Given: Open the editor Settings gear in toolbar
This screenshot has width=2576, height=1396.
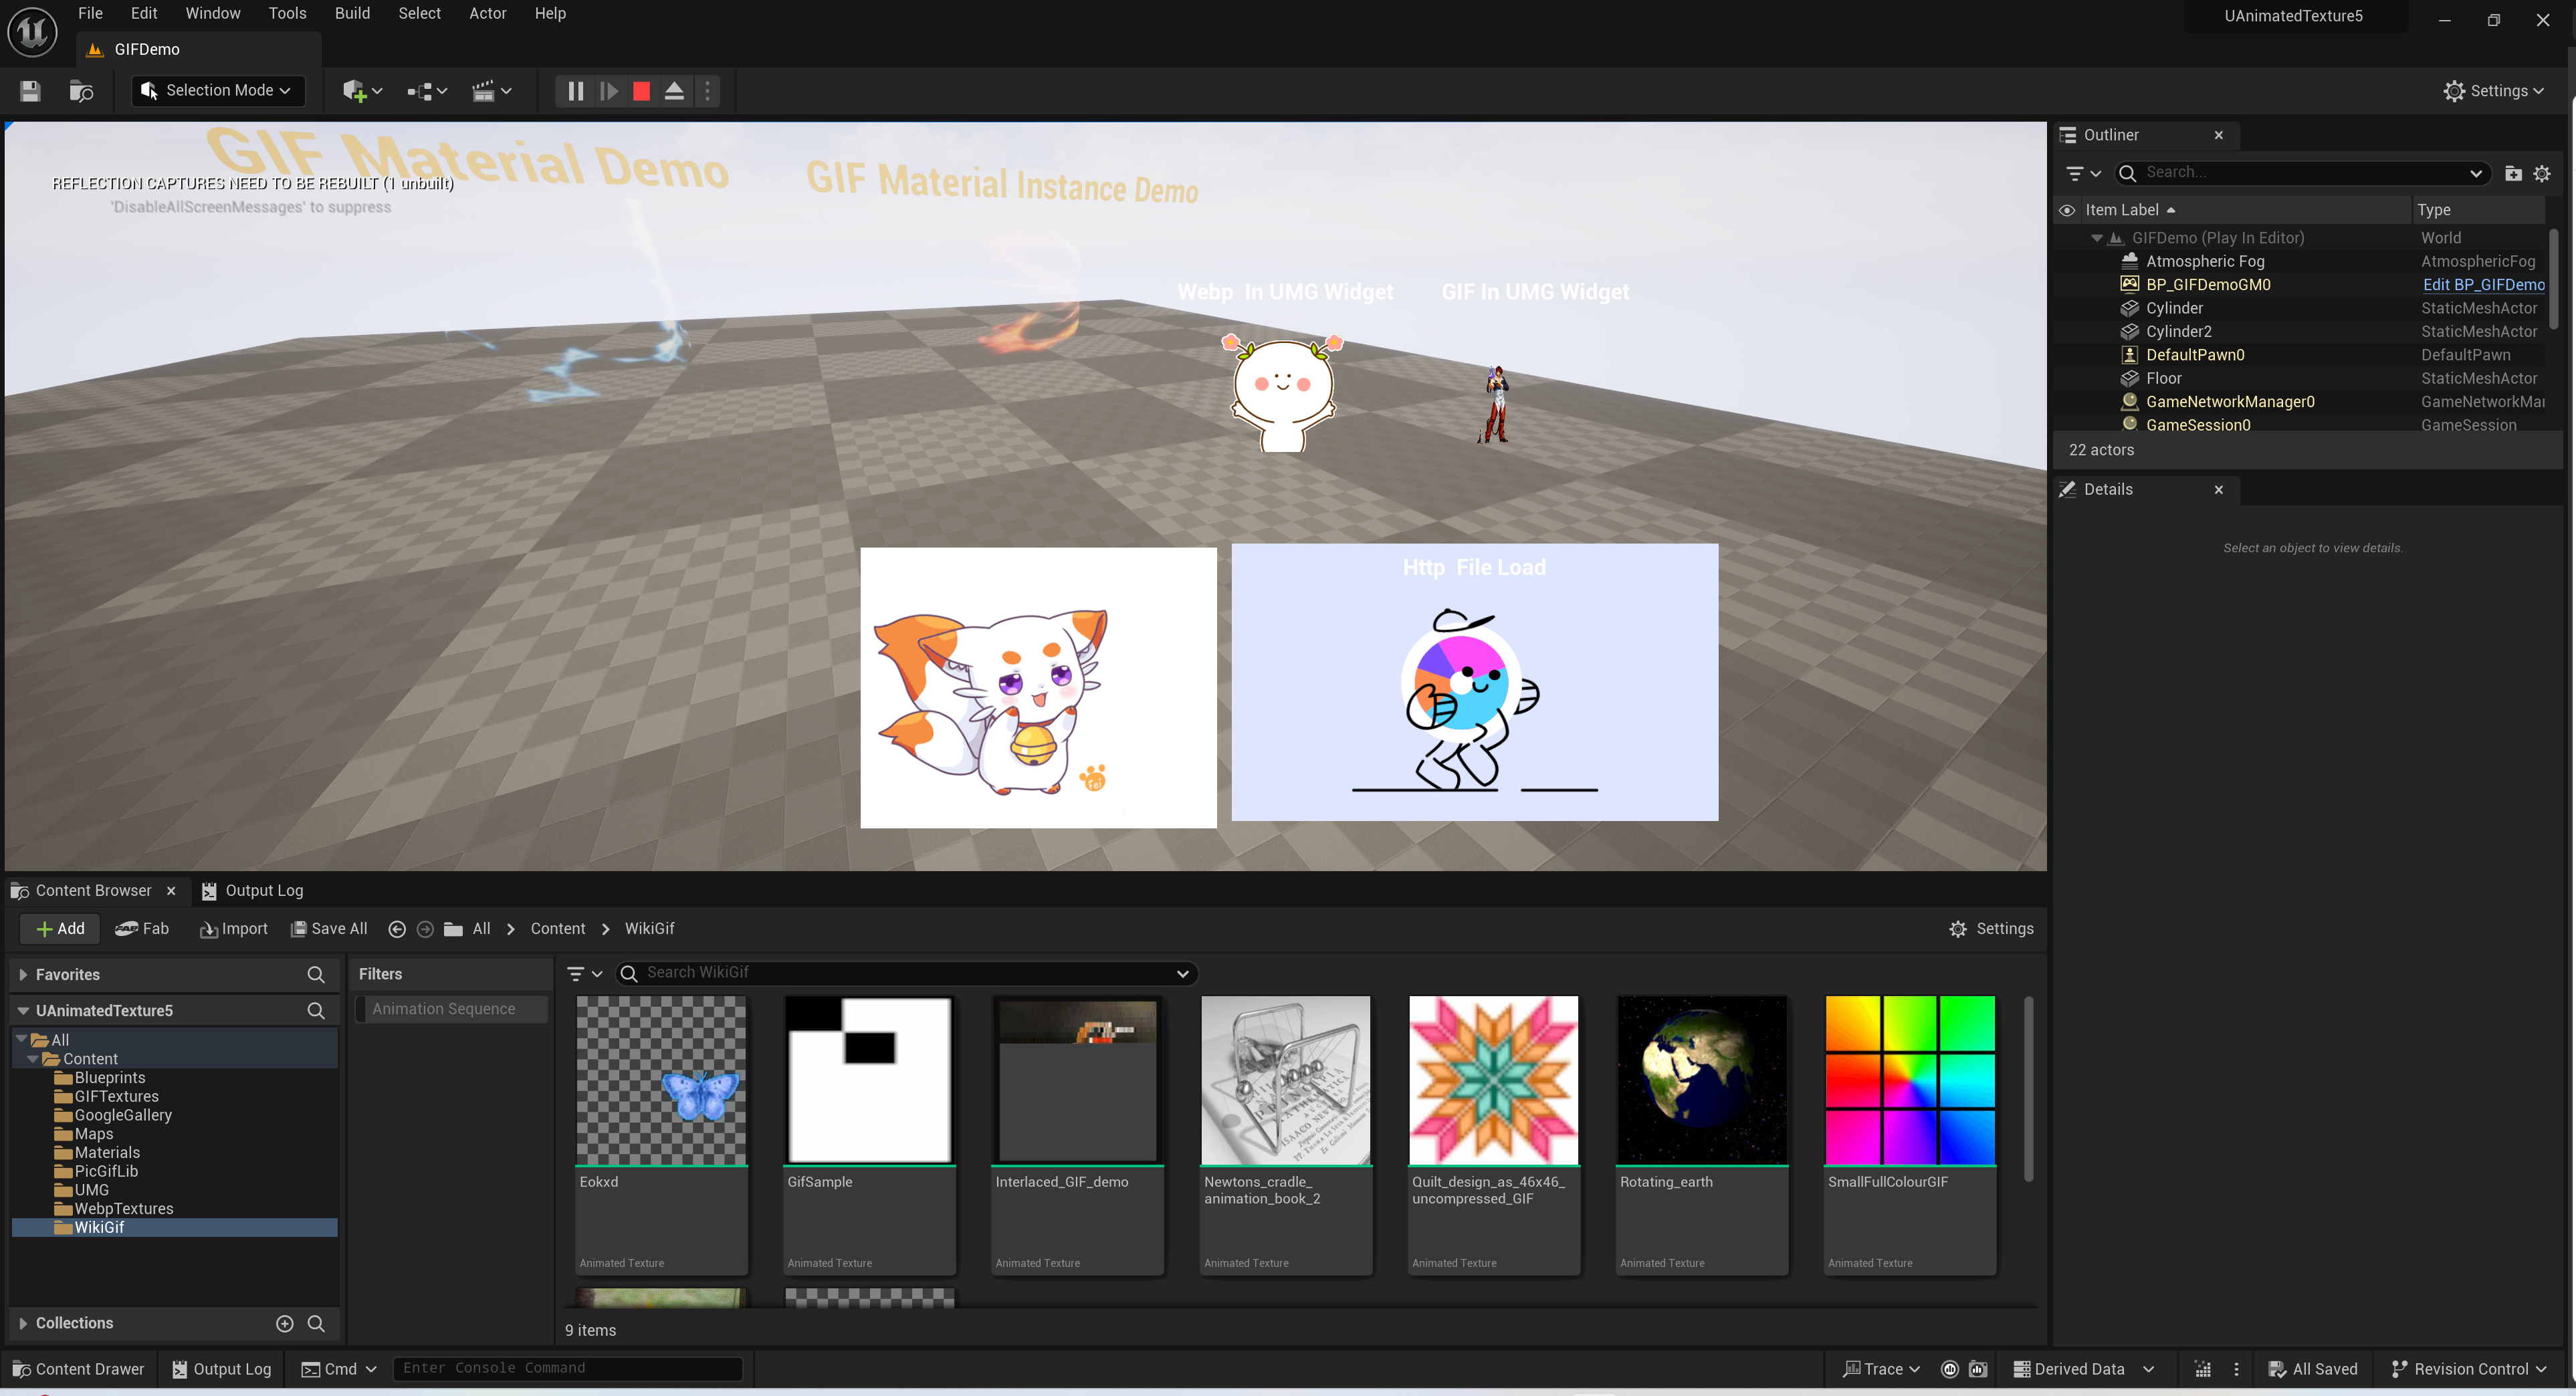Looking at the screenshot, I should 2494,91.
